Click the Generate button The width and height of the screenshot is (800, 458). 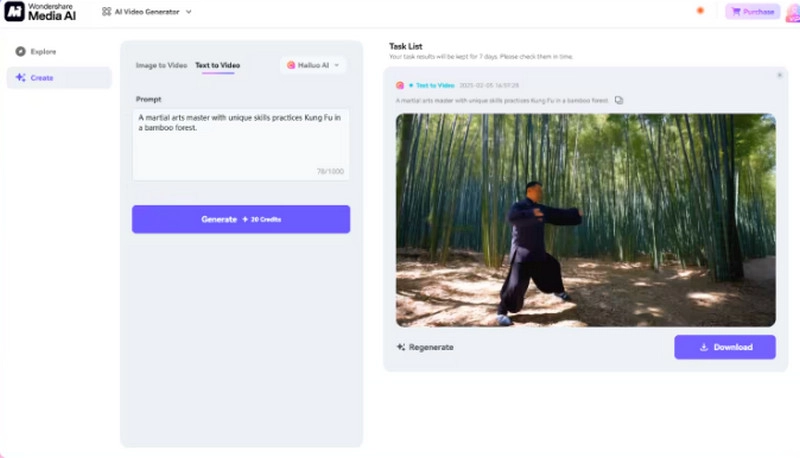point(240,219)
